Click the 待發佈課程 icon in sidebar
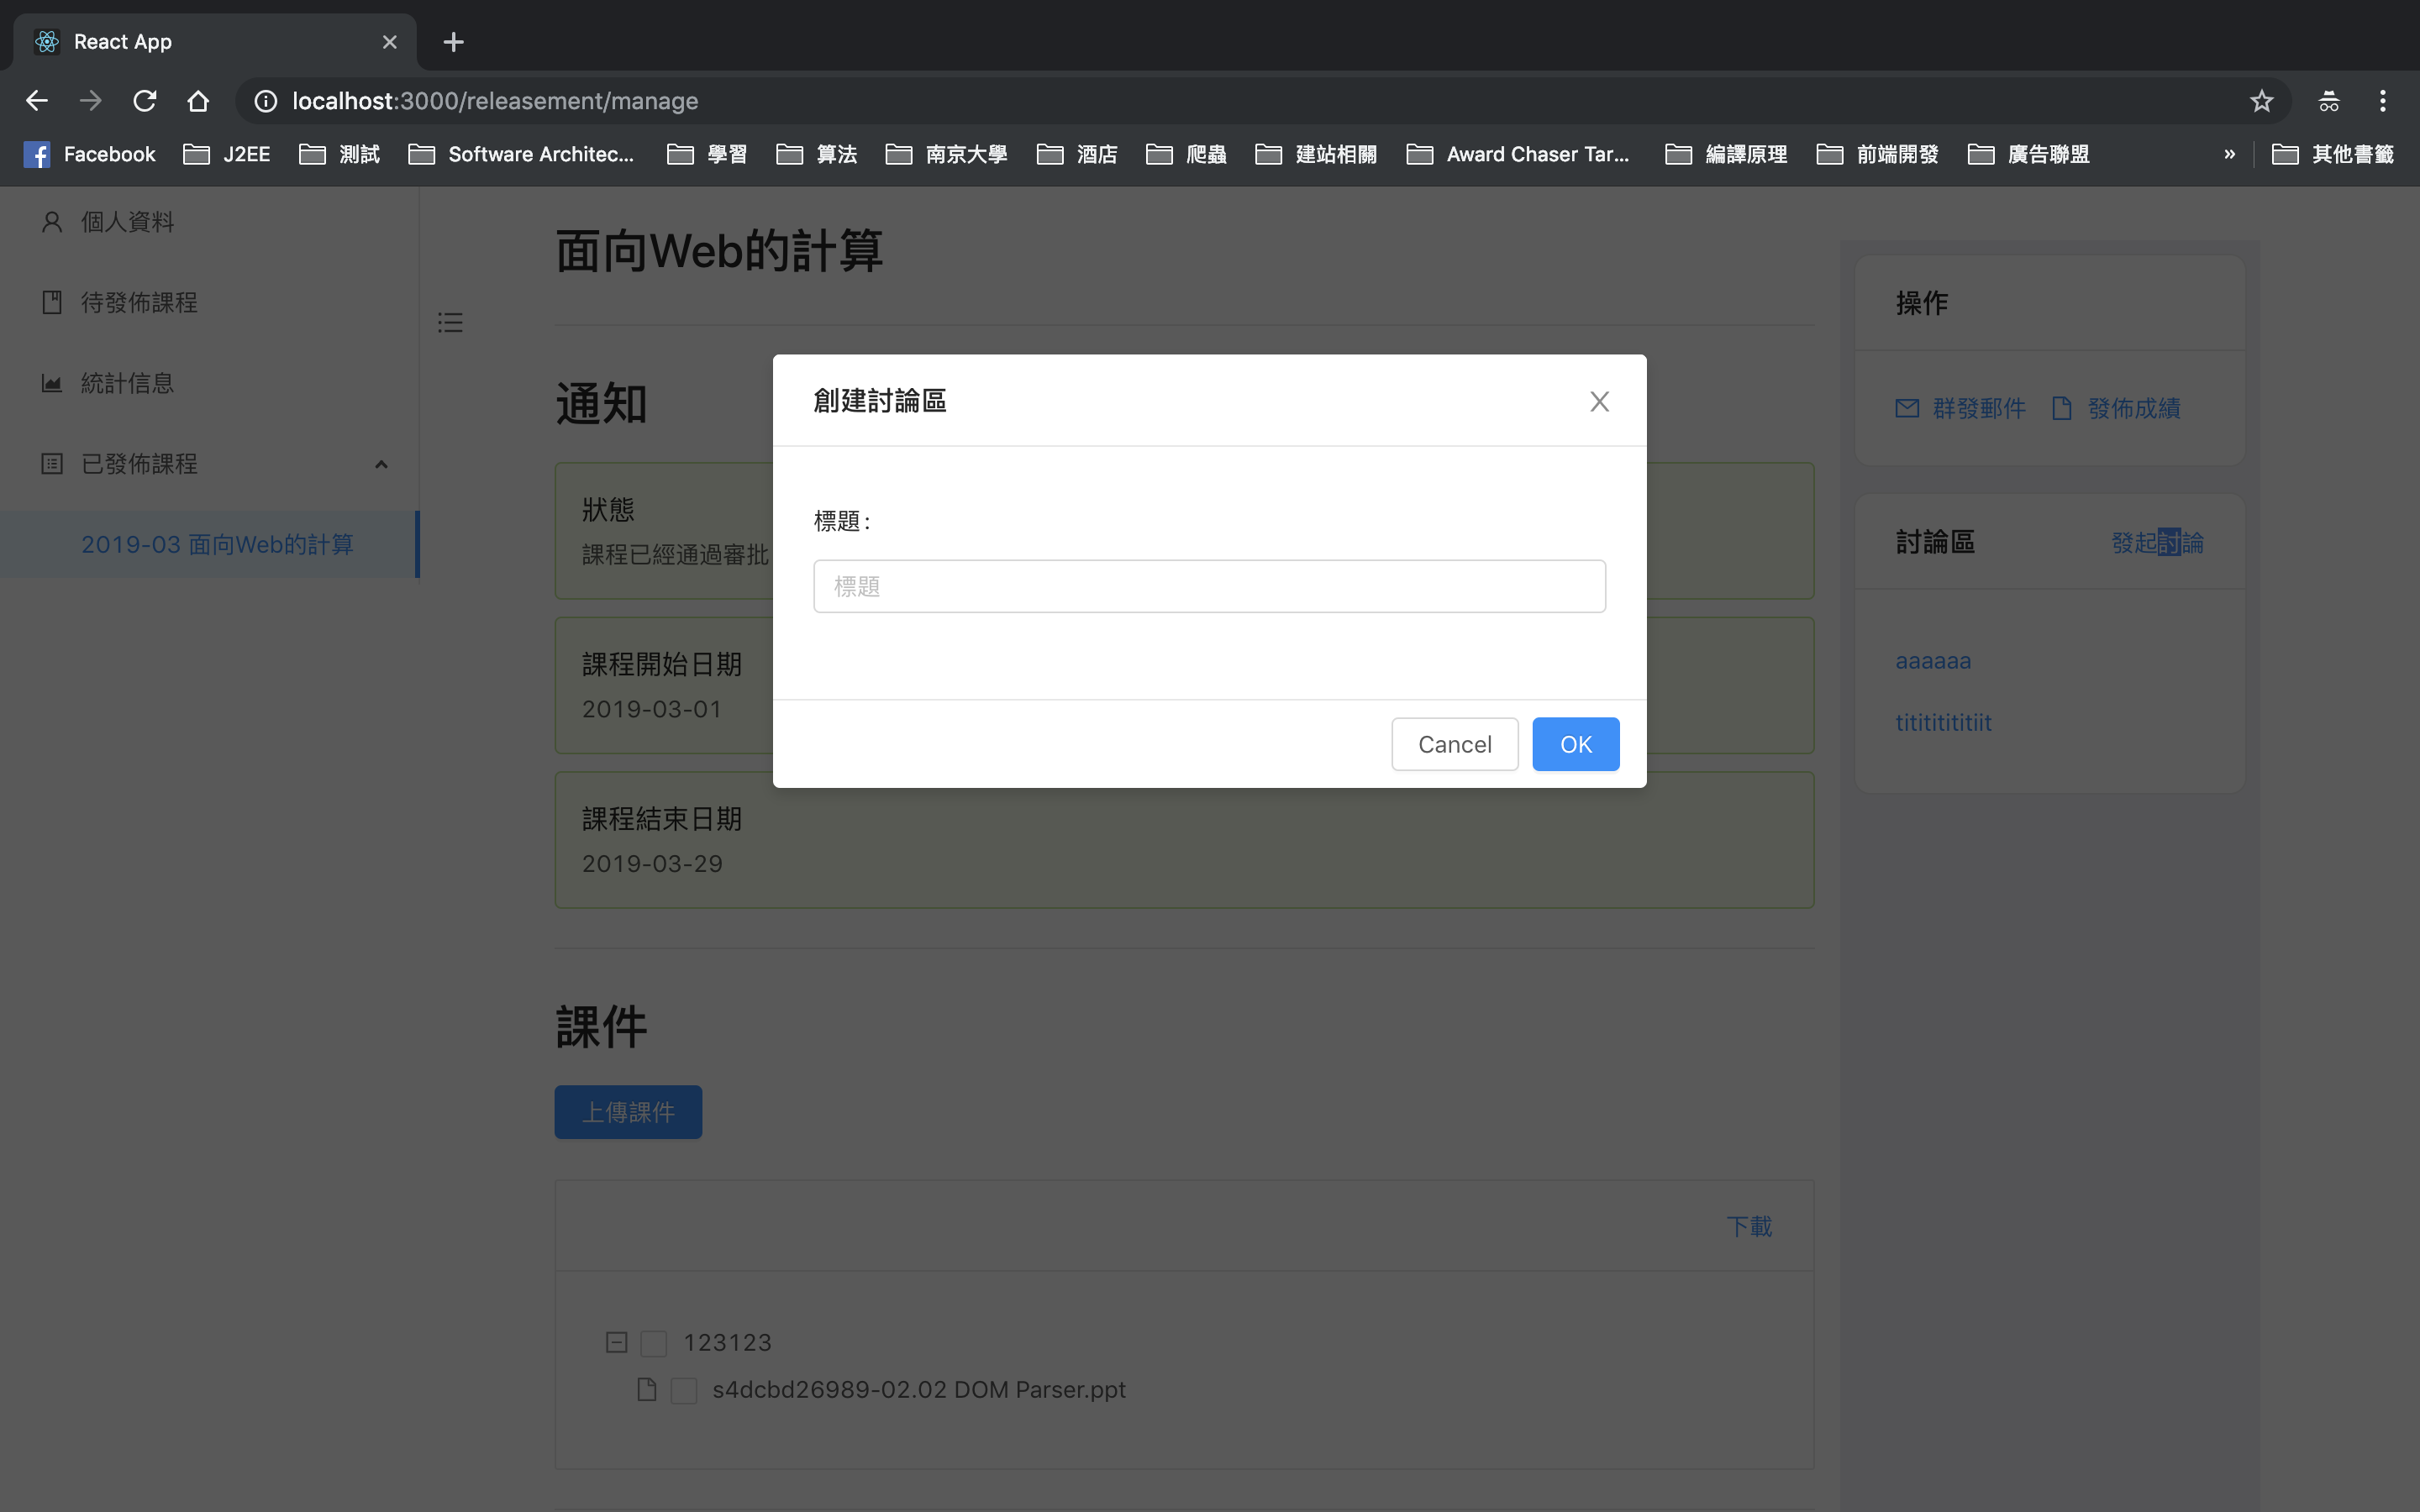Viewport: 2420px width, 1512px height. click(50, 303)
